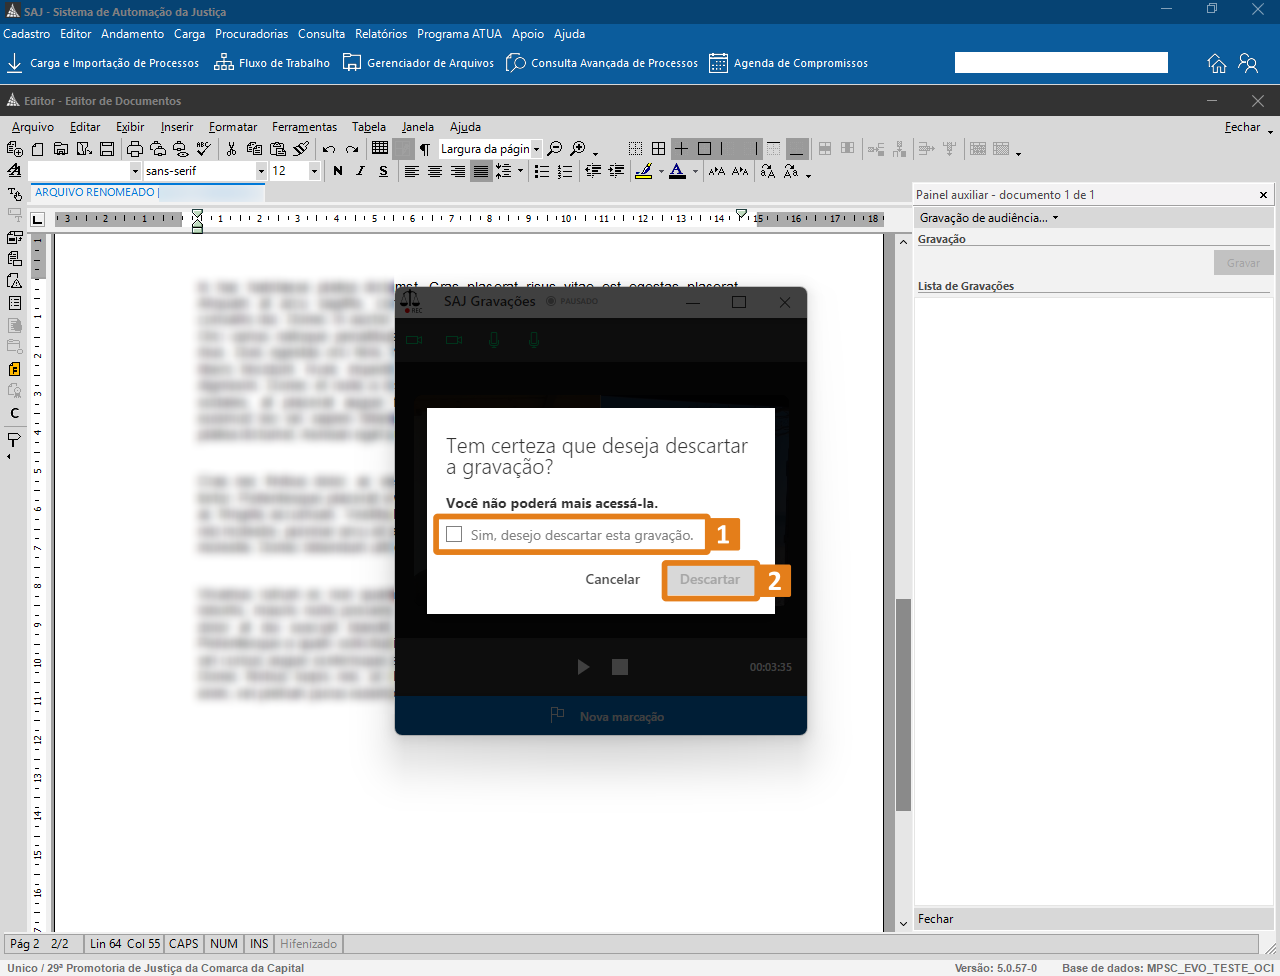Open zoom 'Largura da págin' dropdown

coord(536,149)
